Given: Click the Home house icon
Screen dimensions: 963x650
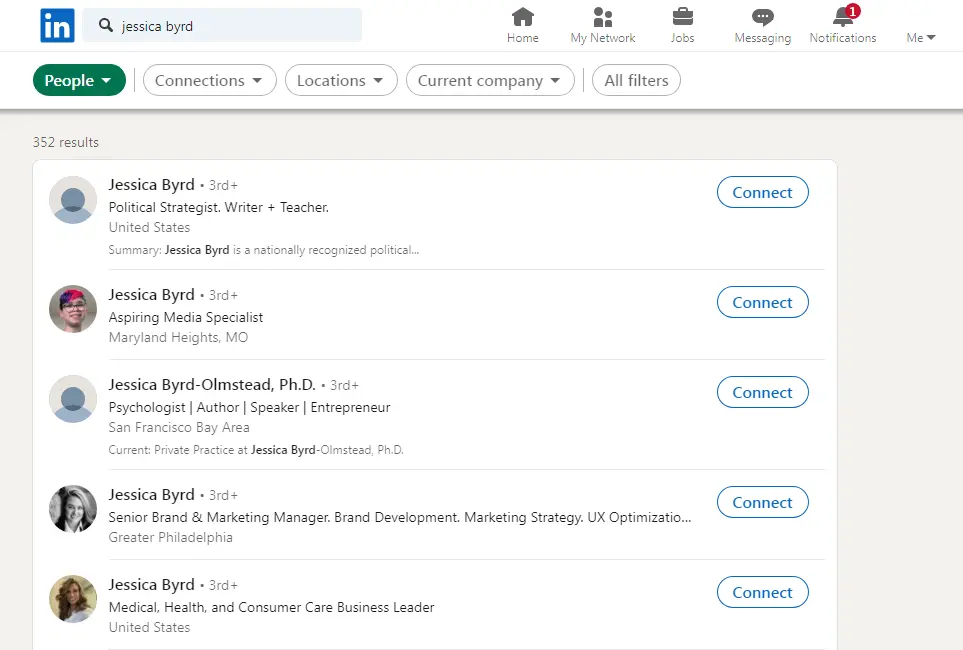Looking at the screenshot, I should pyautogui.click(x=523, y=17).
